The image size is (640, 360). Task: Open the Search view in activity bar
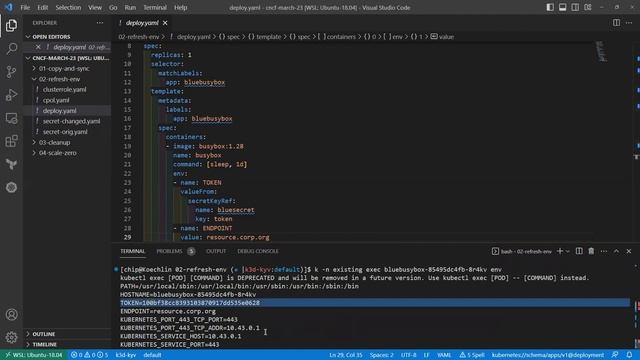pos(11,49)
